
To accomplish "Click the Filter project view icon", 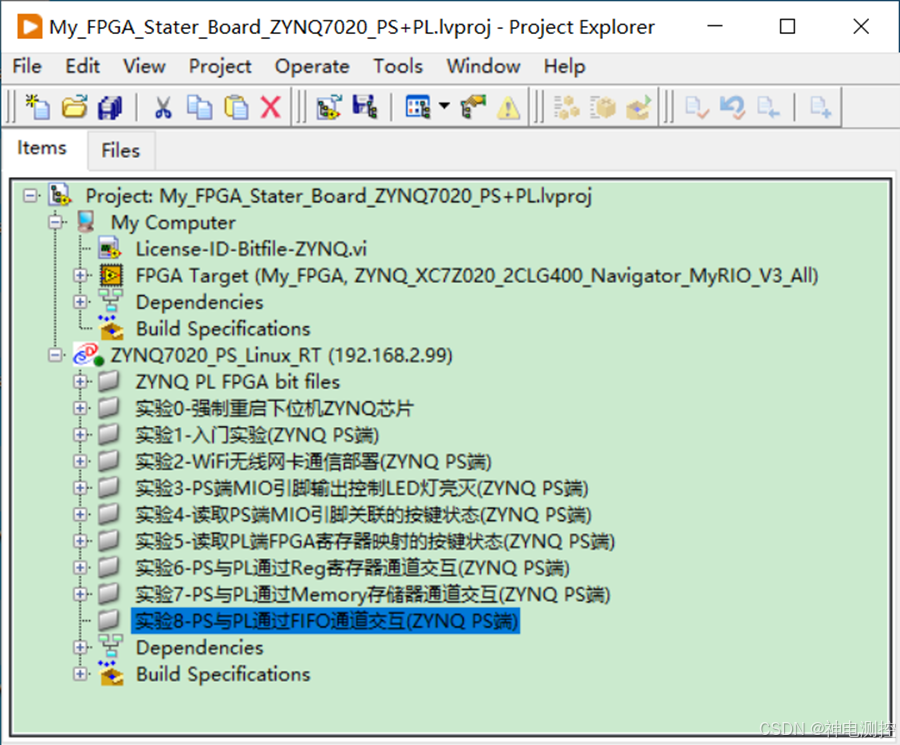I will coord(417,107).
